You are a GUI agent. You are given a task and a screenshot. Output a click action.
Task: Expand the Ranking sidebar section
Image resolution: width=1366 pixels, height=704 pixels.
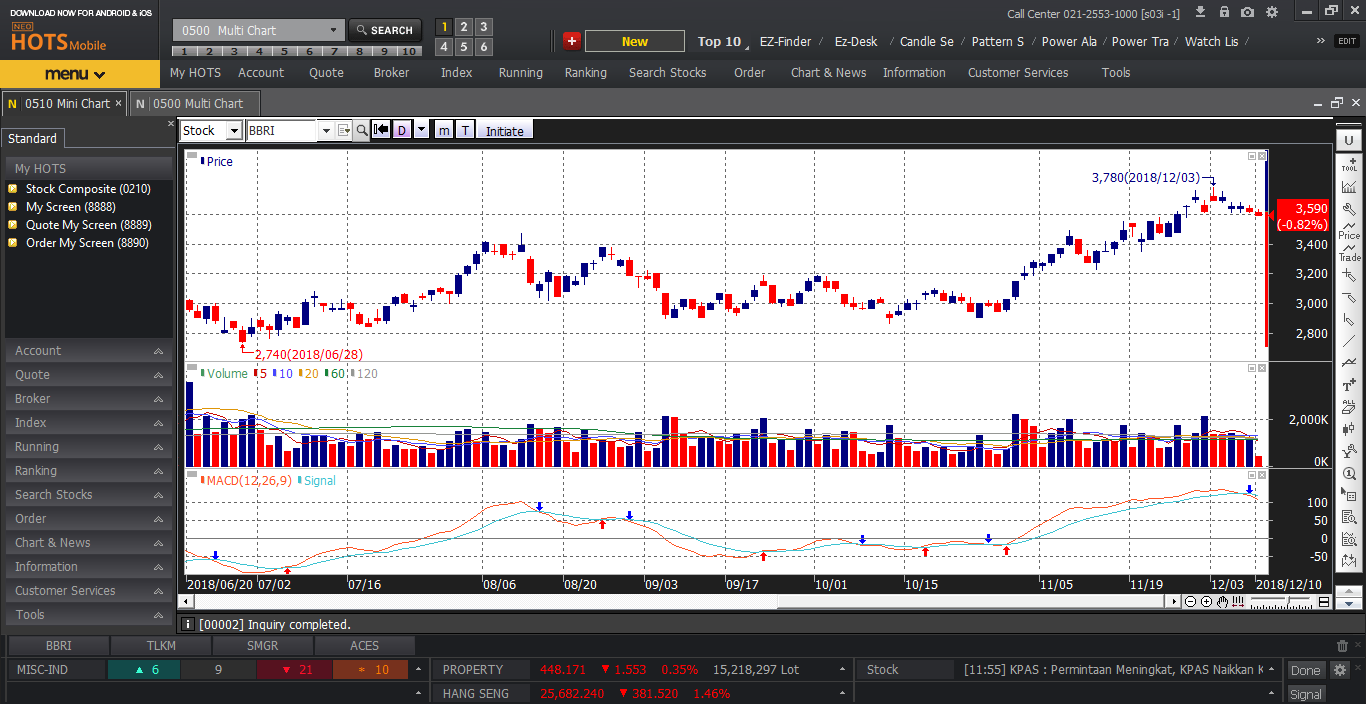89,471
